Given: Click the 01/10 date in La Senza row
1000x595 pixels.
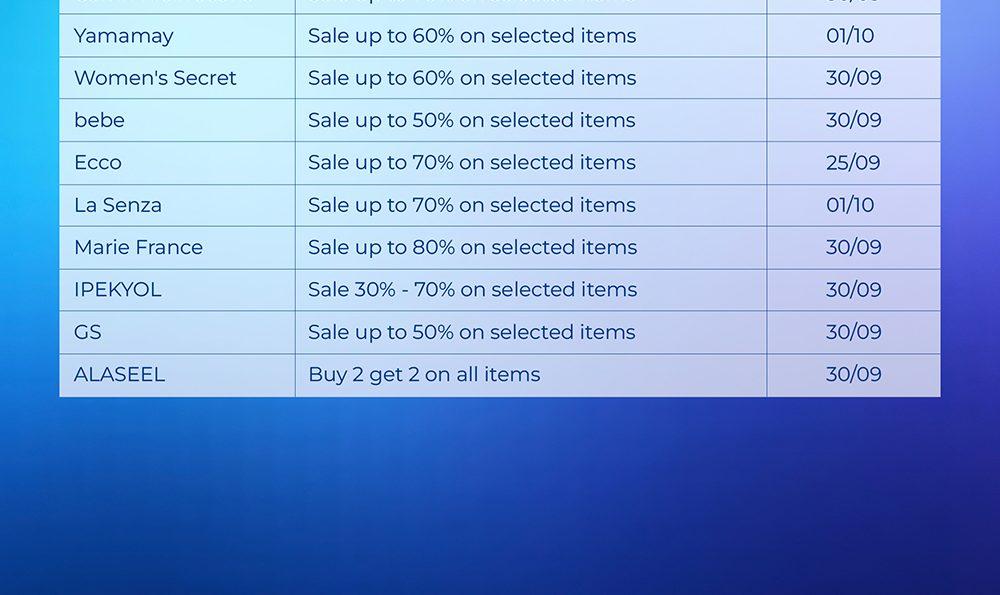Looking at the screenshot, I should coord(850,205).
